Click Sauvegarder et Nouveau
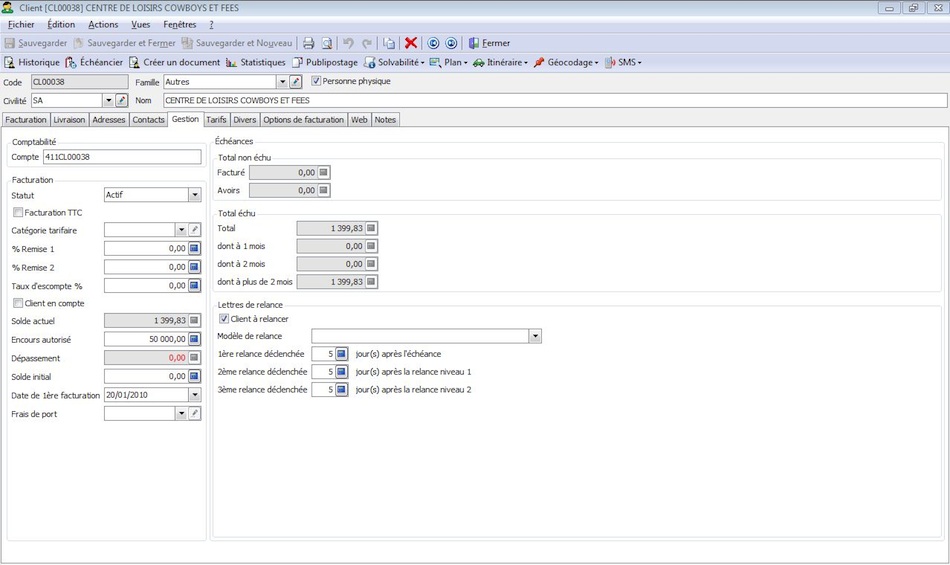950x565 pixels. pyautogui.click(x=237, y=43)
